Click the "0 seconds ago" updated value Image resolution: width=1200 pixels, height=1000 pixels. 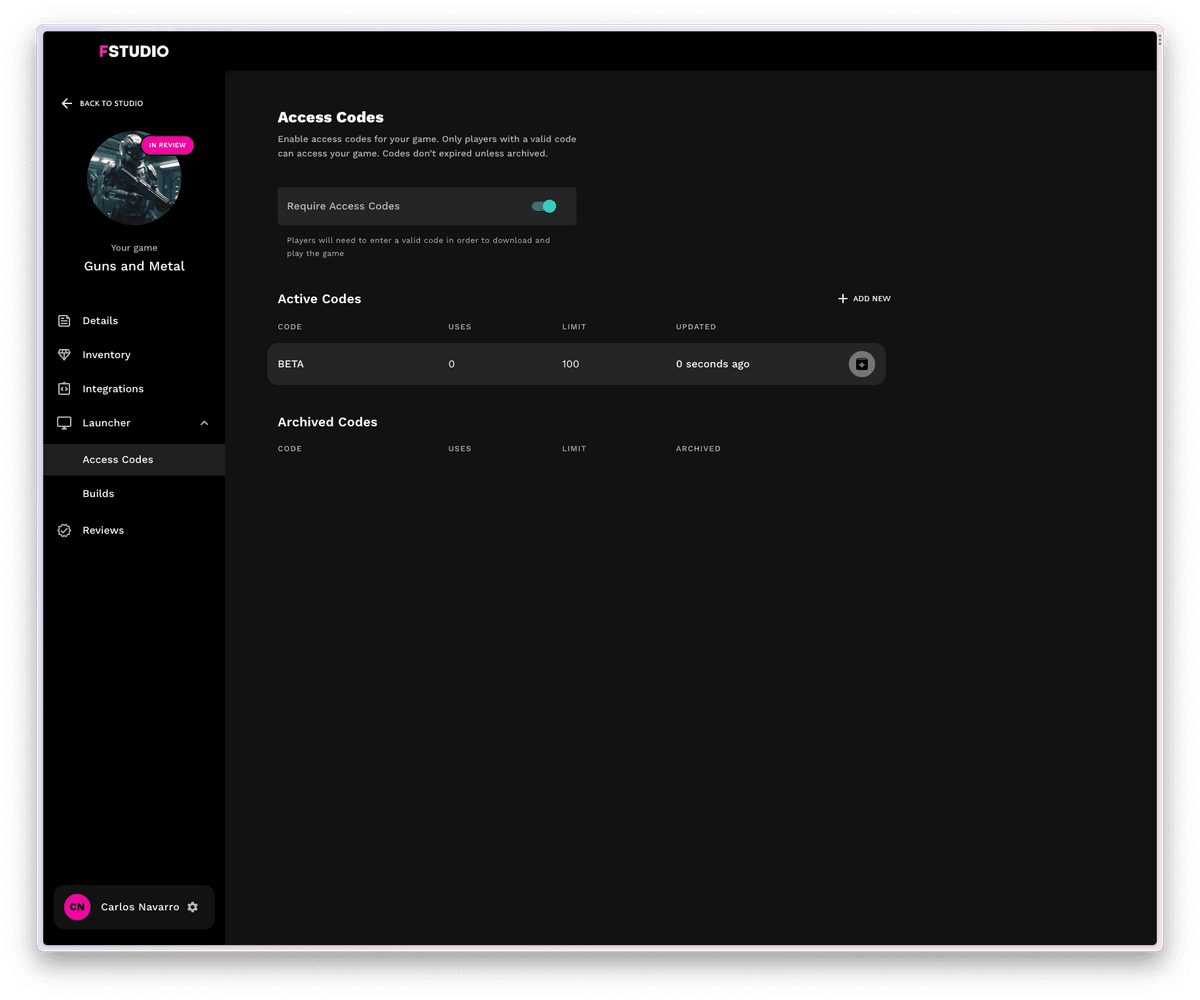click(x=713, y=364)
